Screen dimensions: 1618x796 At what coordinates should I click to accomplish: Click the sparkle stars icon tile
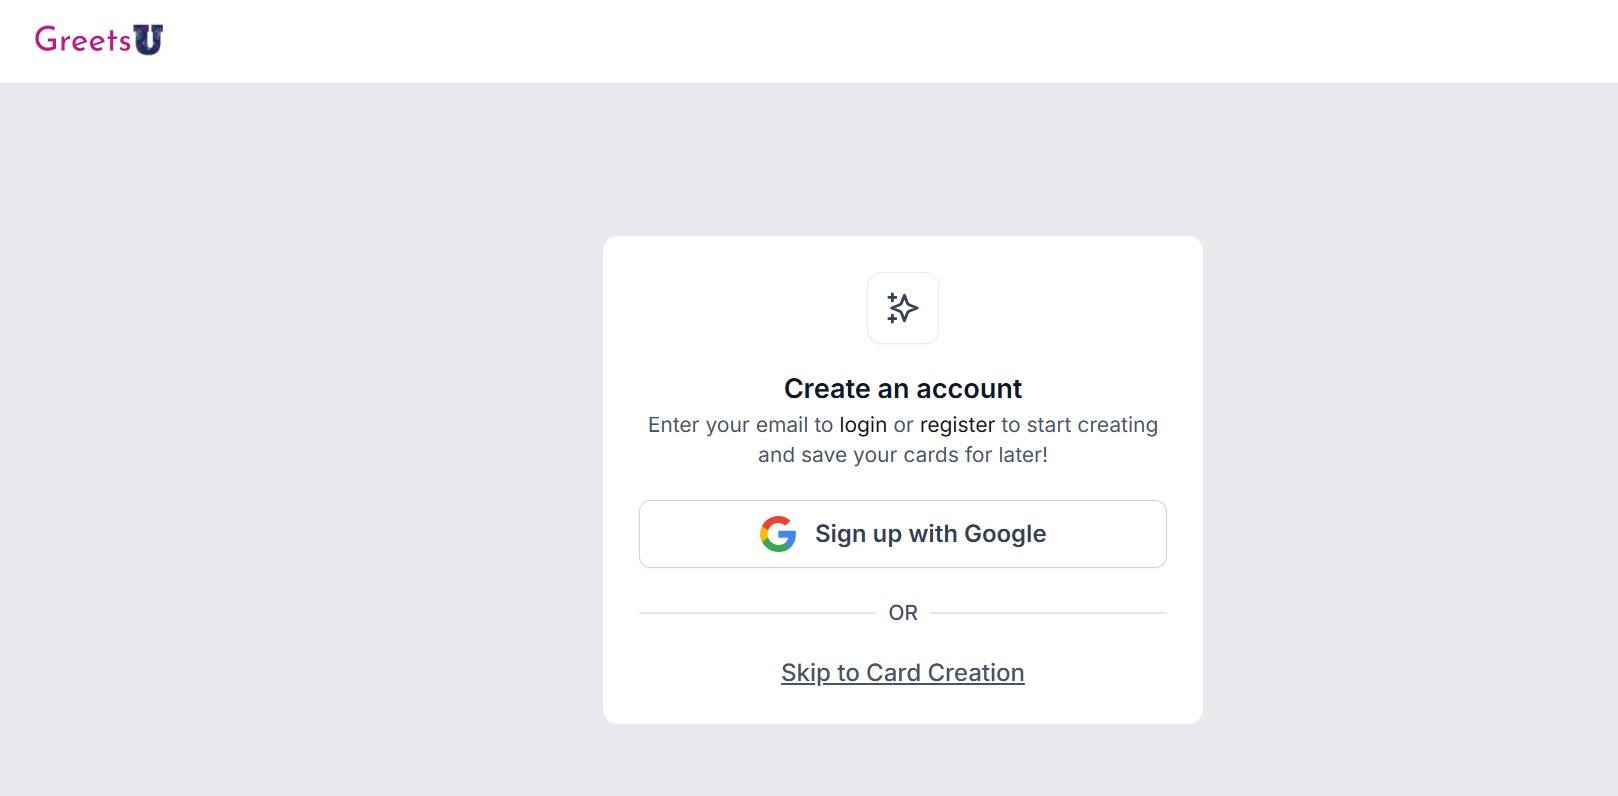click(x=902, y=308)
